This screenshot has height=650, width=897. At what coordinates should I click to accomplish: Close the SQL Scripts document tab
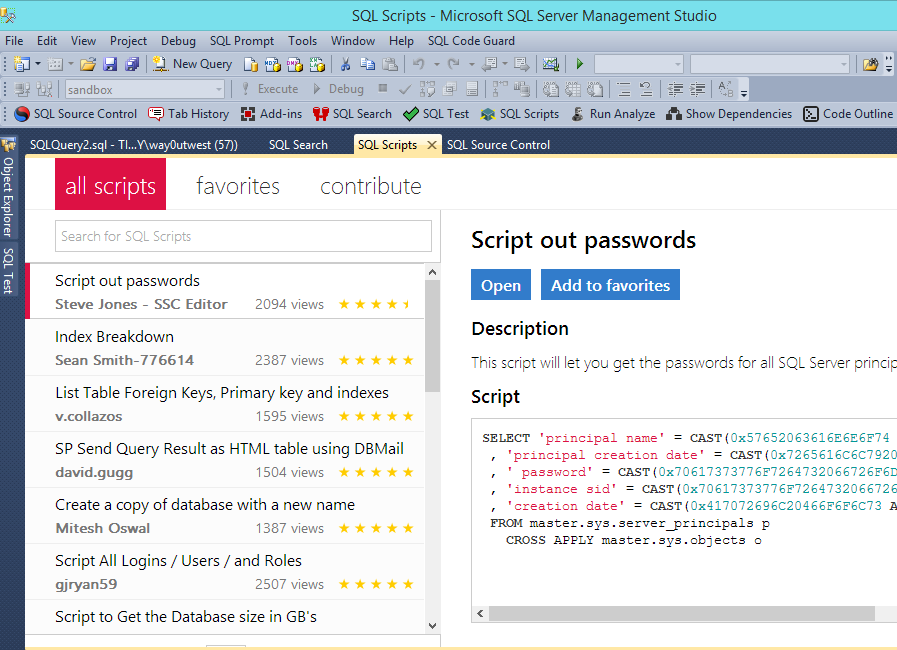tap(432, 145)
